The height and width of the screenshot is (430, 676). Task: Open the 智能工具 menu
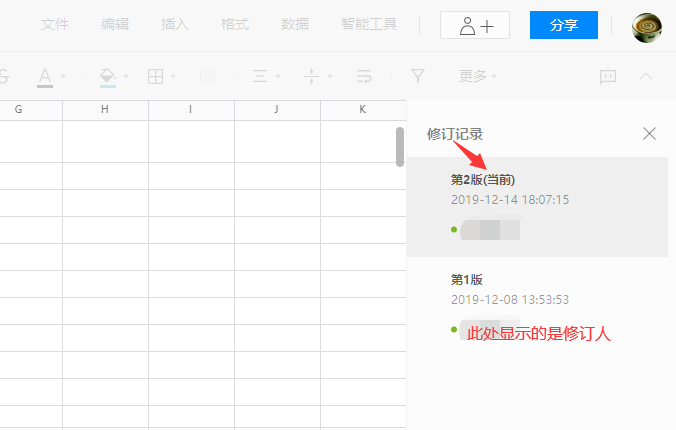click(x=369, y=25)
